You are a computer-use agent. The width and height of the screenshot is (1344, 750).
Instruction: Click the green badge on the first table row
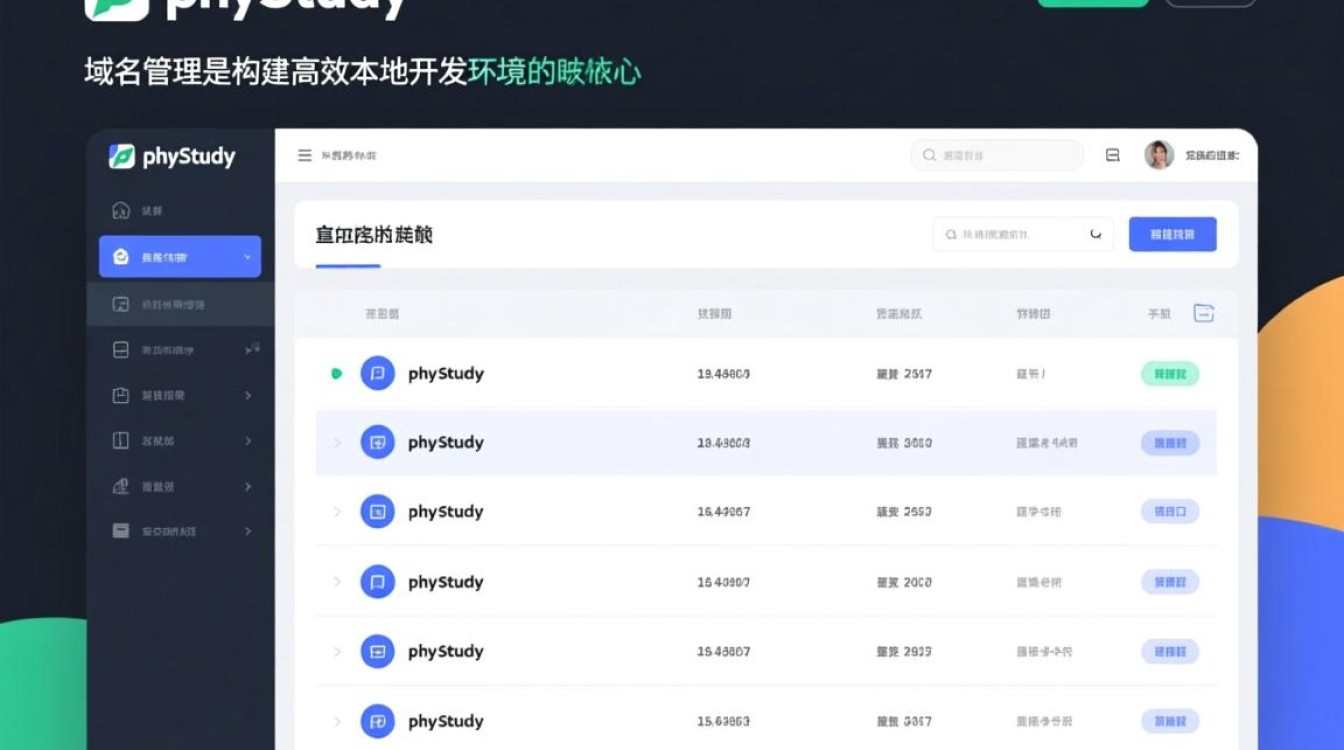pos(1169,373)
